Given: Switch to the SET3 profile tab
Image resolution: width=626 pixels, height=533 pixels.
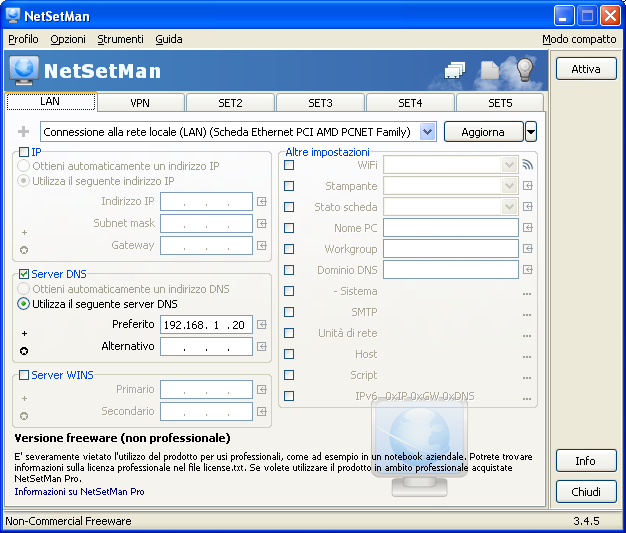Looking at the screenshot, I should [x=320, y=103].
